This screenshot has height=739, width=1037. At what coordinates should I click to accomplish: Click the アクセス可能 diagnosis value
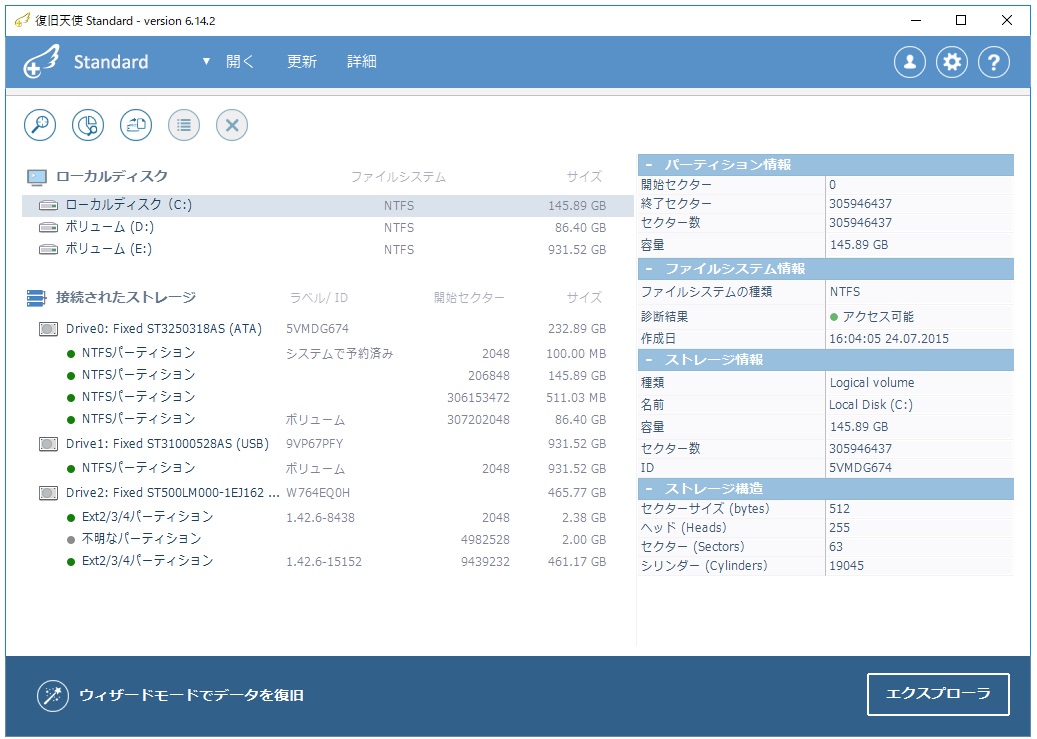click(x=878, y=317)
